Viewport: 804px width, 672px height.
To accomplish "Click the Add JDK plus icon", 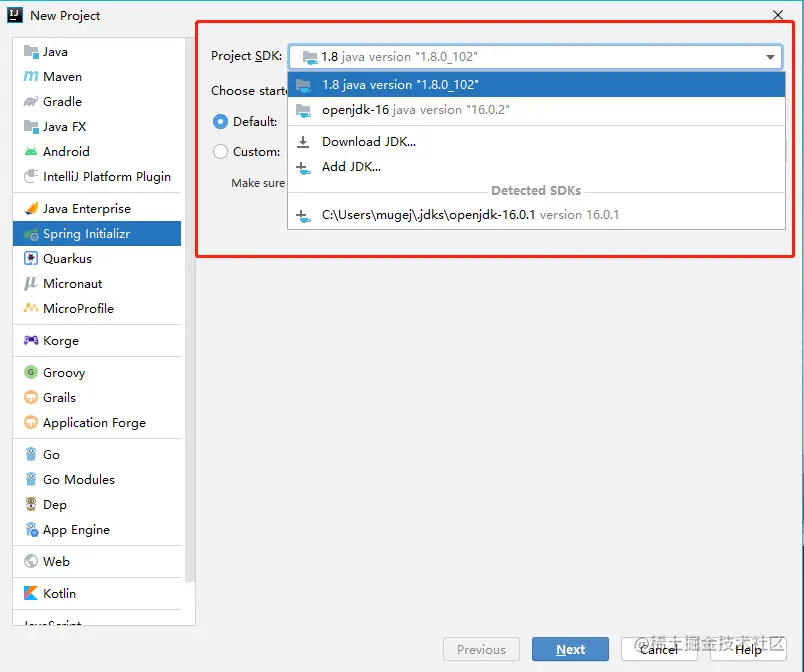I will pos(303,167).
